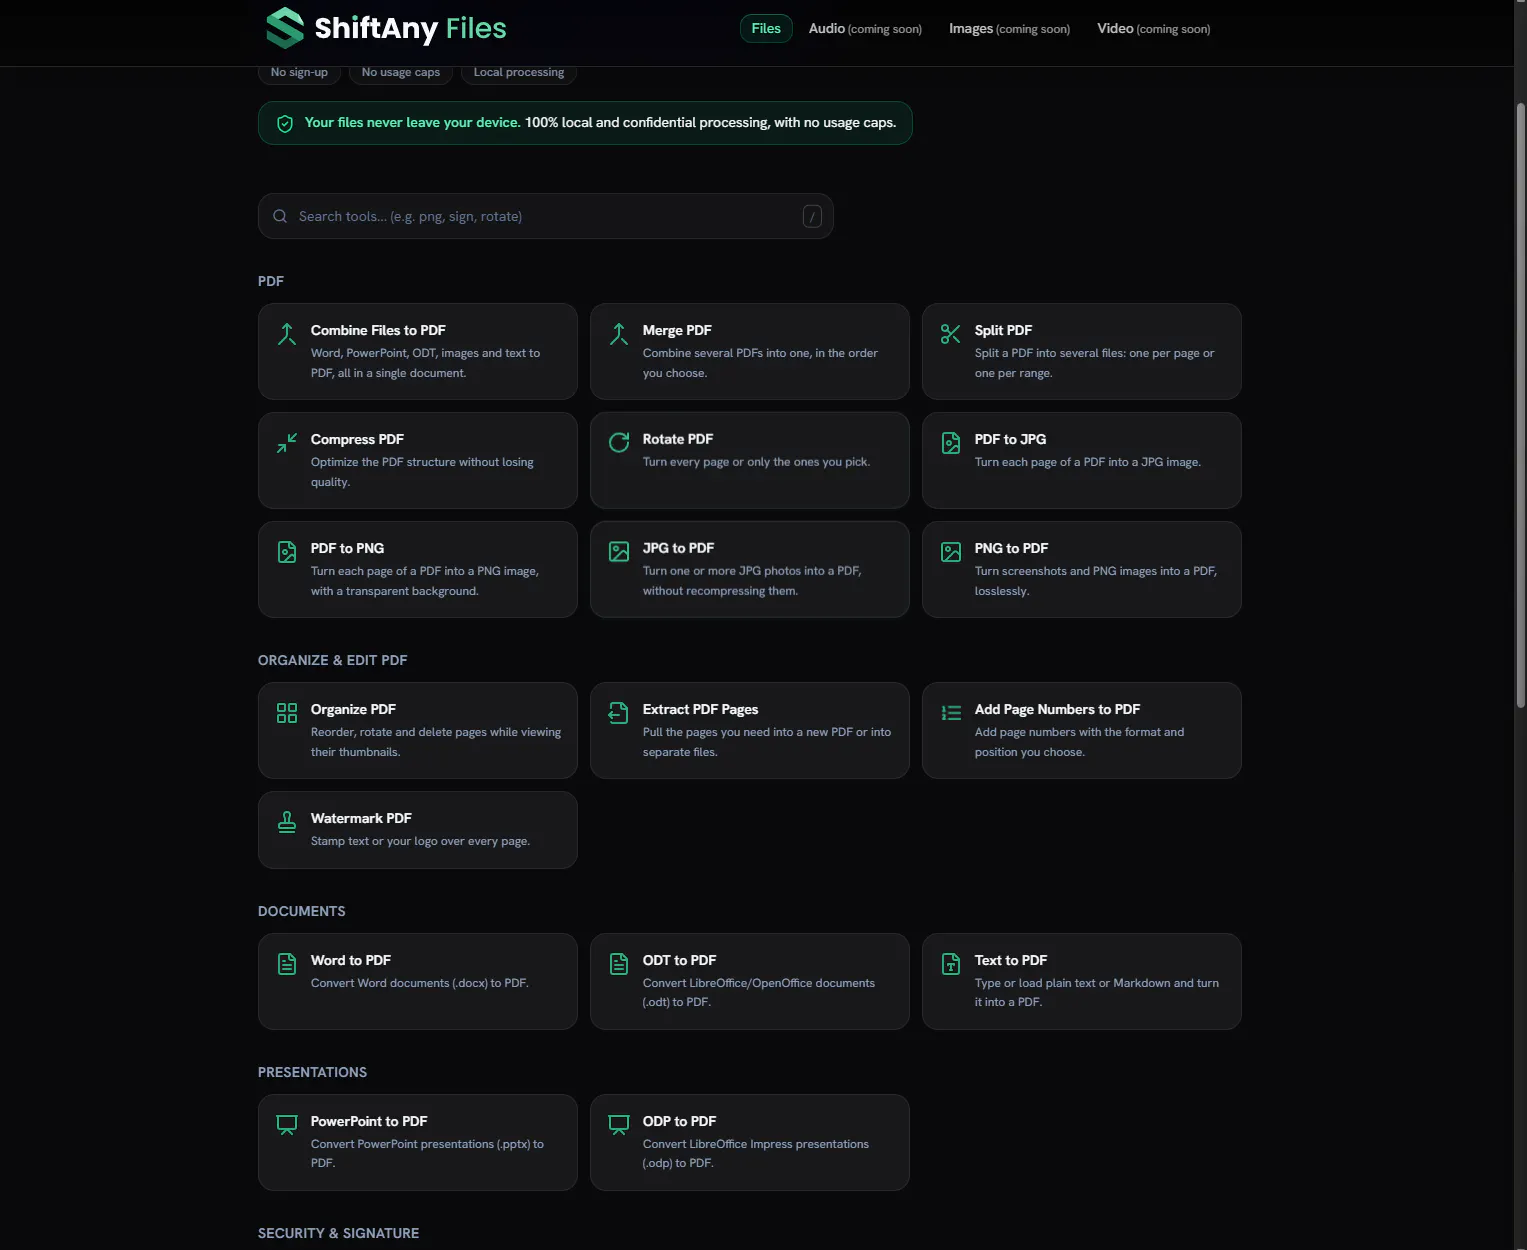Click the PDF to JPG file icon
Image resolution: width=1527 pixels, height=1250 pixels.
click(x=951, y=443)
